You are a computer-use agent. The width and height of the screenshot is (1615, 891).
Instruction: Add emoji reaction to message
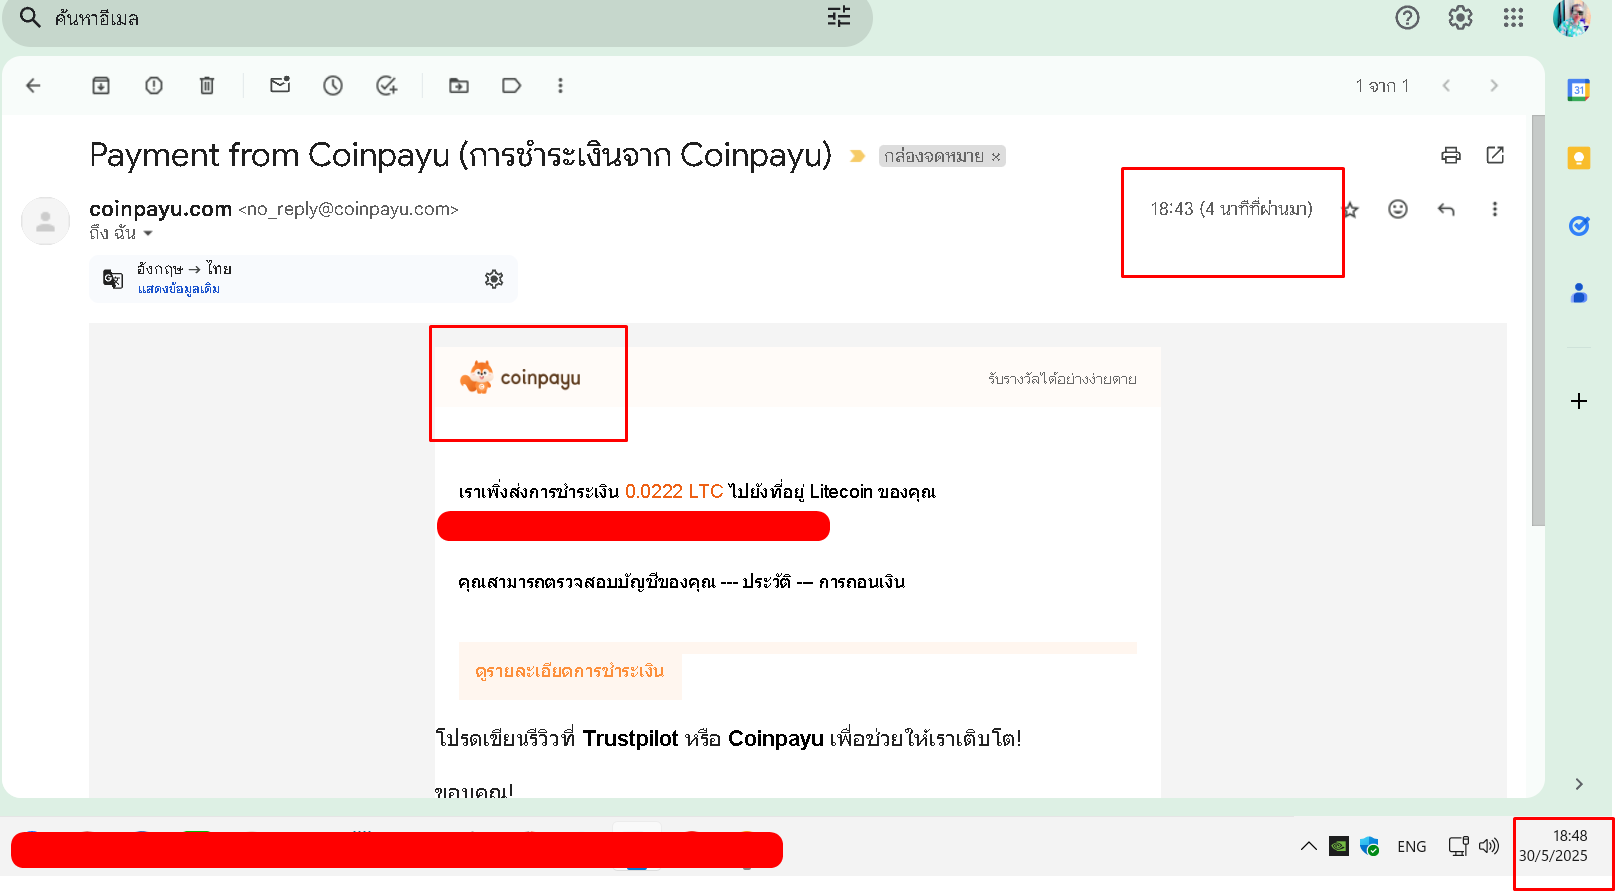[1398, 209]
